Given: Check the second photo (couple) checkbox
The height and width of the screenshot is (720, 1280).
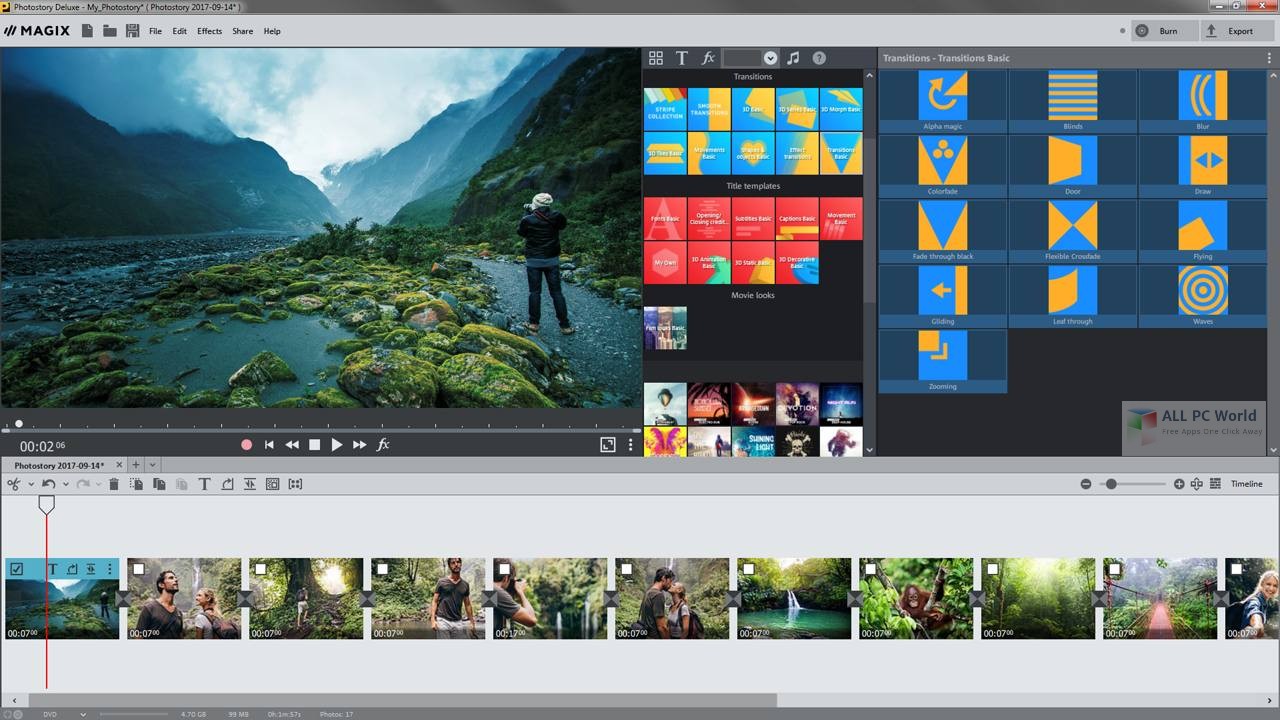Looking at the screenshot, I should [139, 568].
